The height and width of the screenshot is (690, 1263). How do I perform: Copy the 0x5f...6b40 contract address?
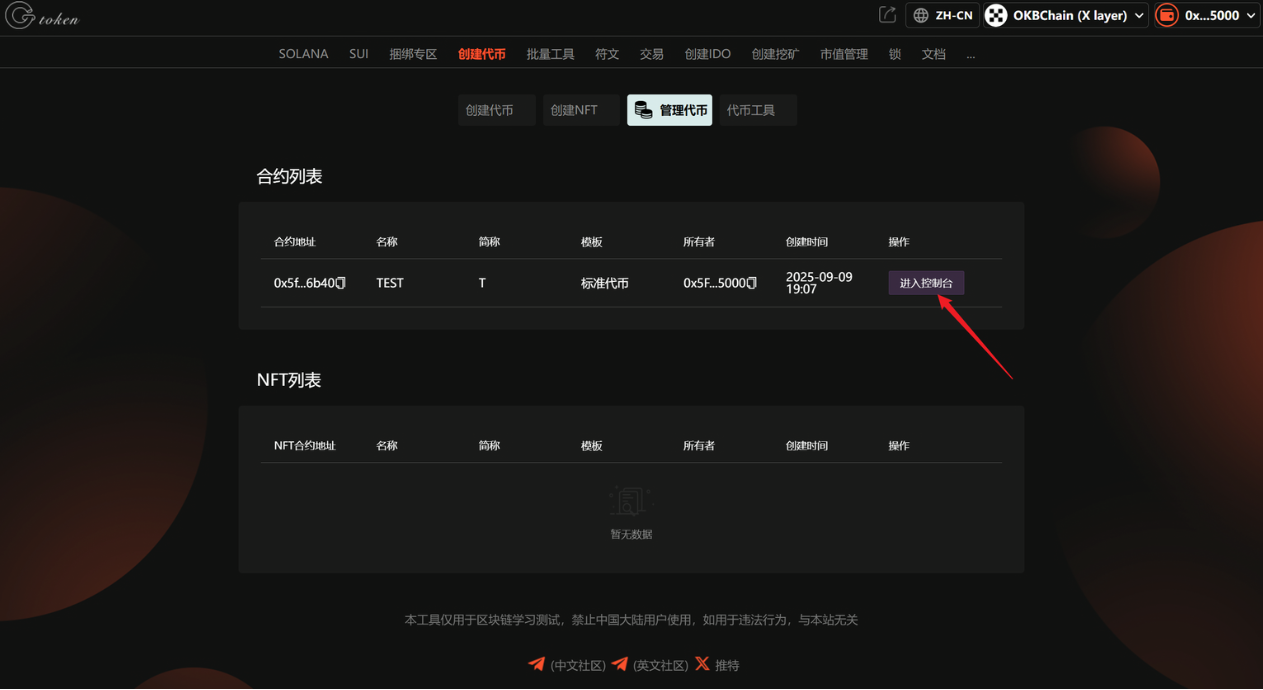tap(341, 283)
